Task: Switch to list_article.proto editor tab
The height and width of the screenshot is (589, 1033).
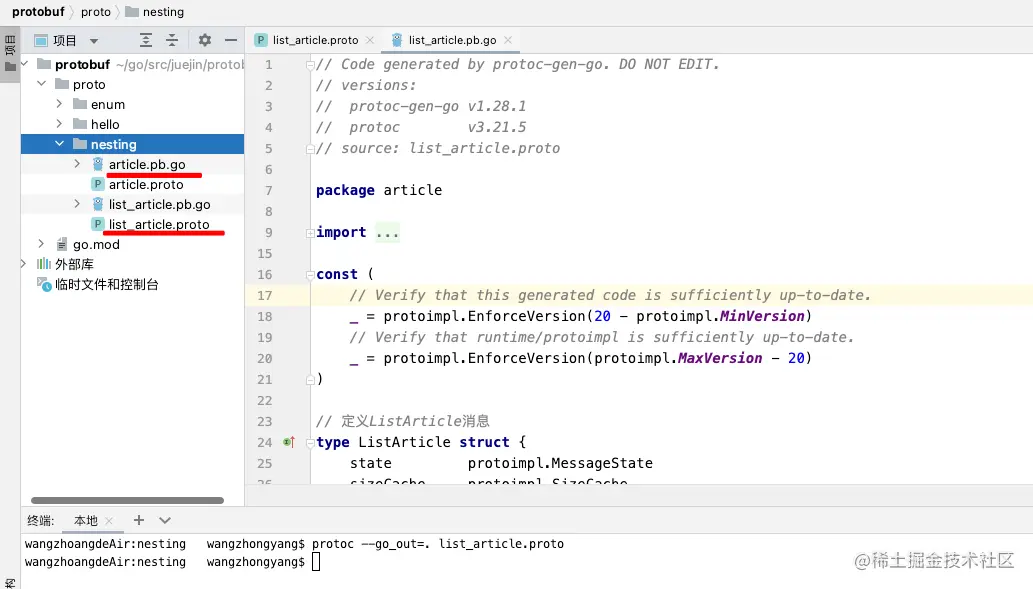Action: point(315,40)
